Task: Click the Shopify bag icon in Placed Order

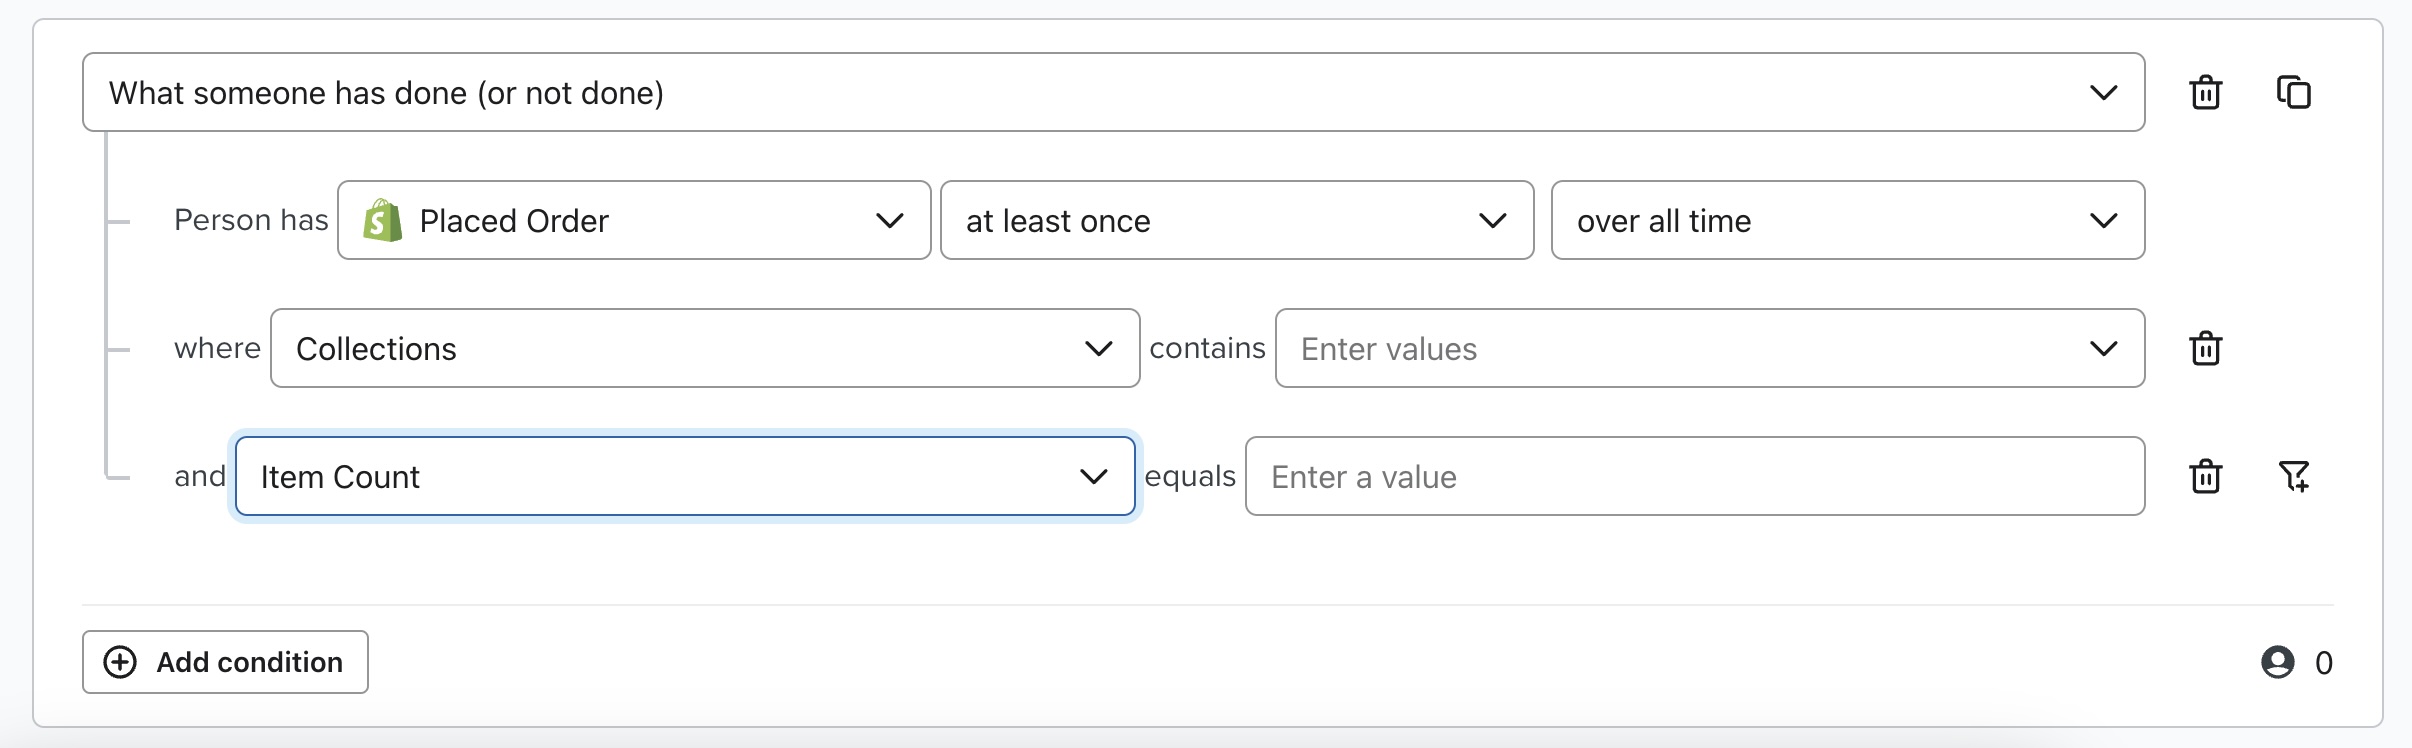Action: click(x=382, y=220)
